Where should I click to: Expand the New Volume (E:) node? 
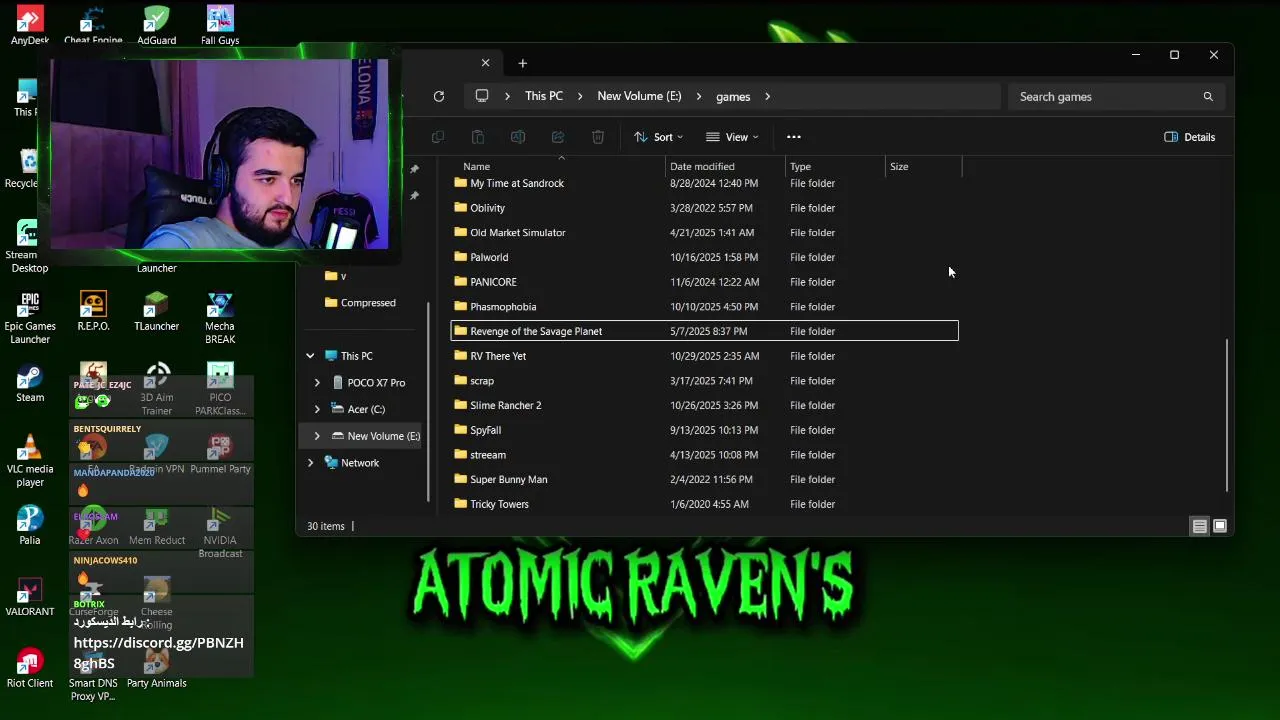click(317, 436)
